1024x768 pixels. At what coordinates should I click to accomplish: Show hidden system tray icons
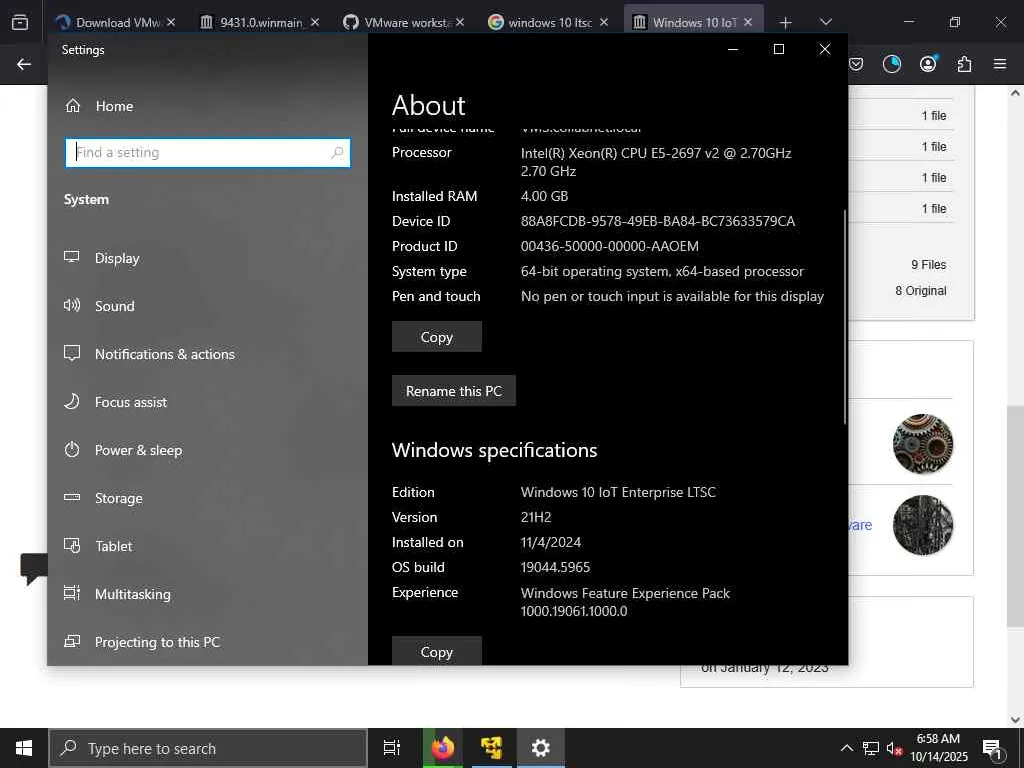coord(846,748)
